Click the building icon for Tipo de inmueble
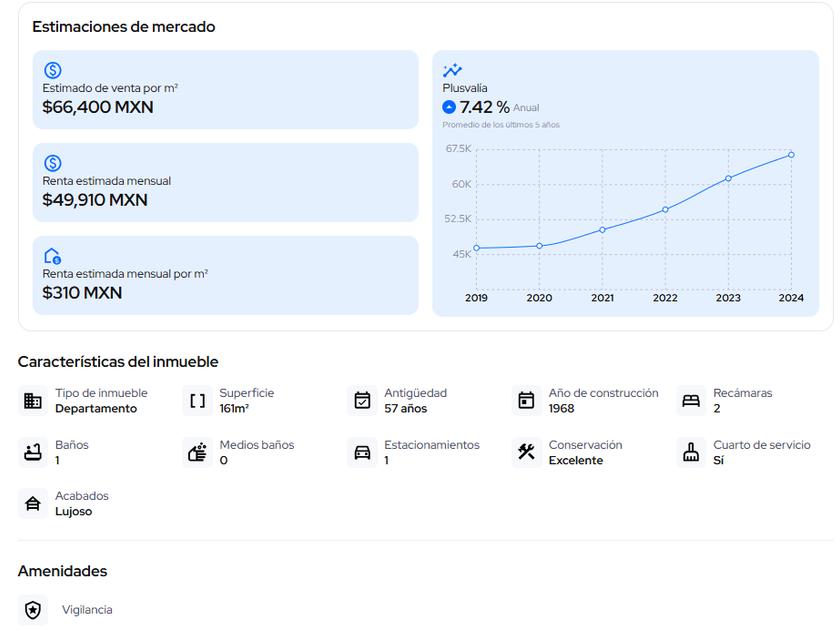The width and height of the screenshot is (840, 630). [33, 401]
